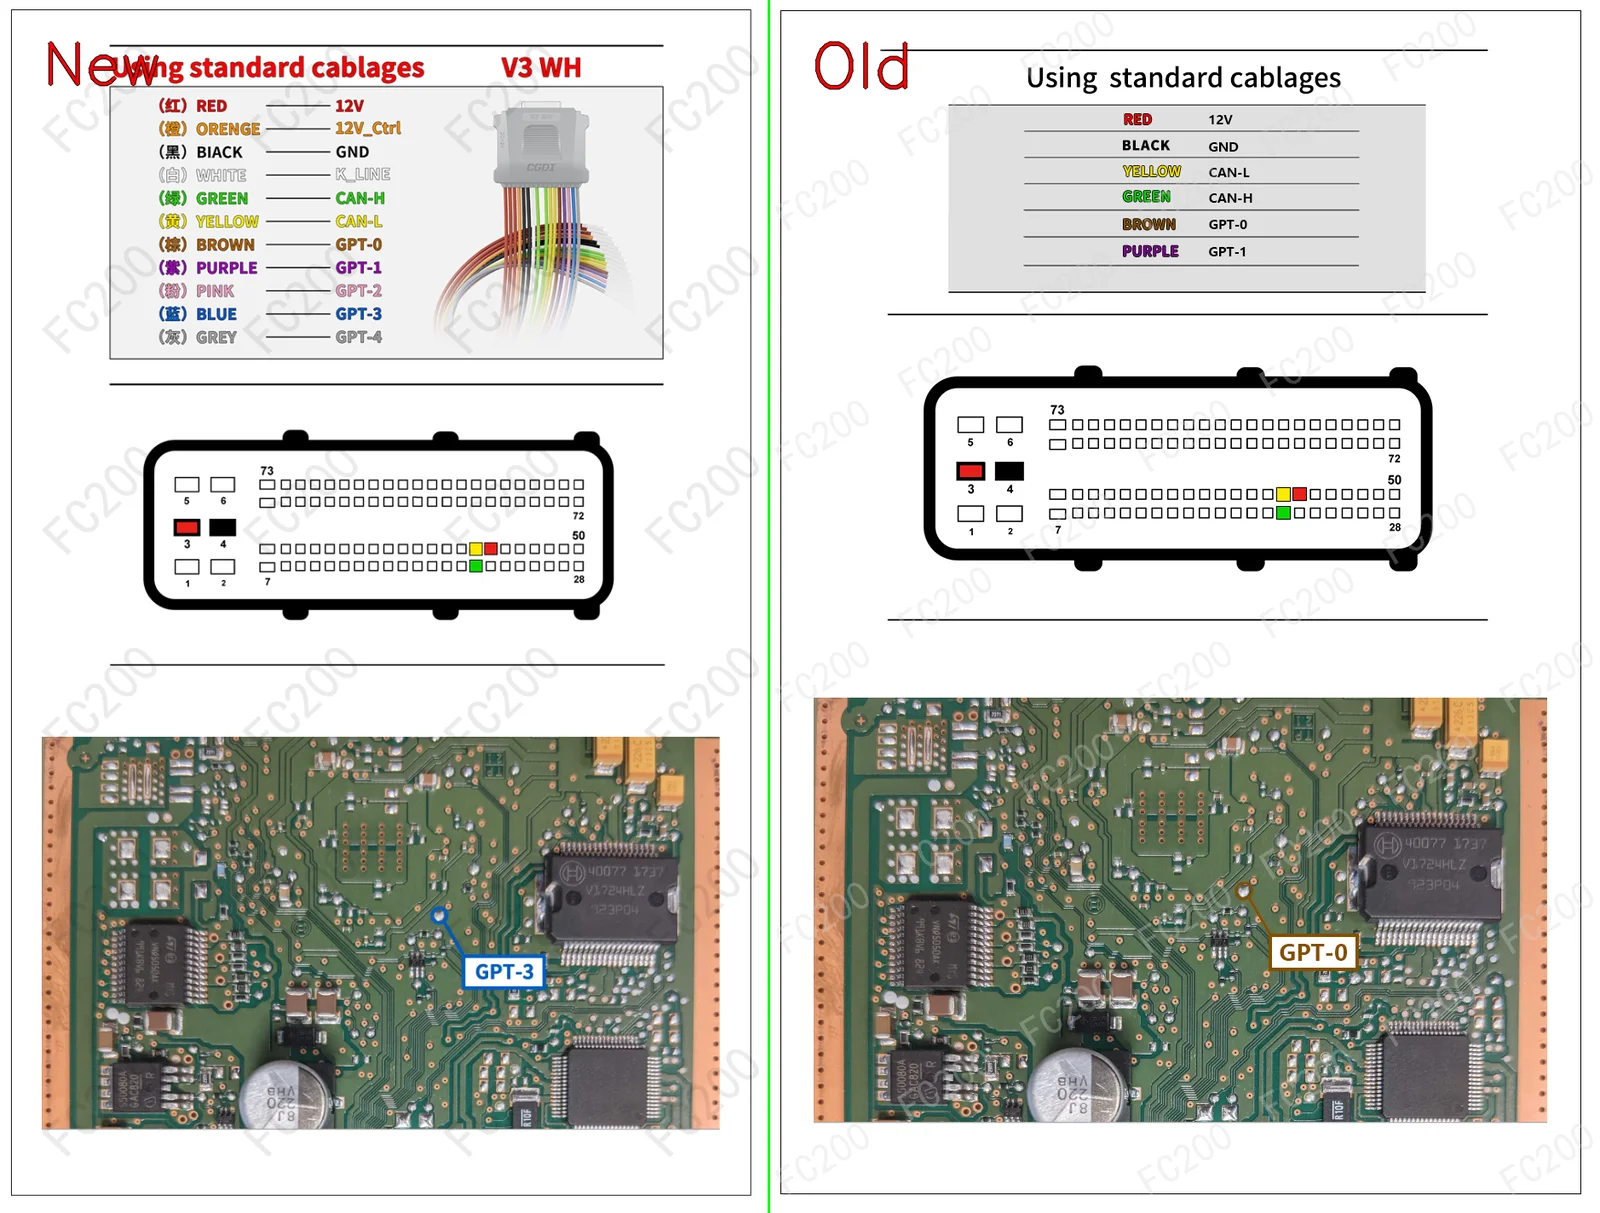Click the YELLOW CAN-L entry in the old table
1600x1213 pixels.
coord(1190,172)
